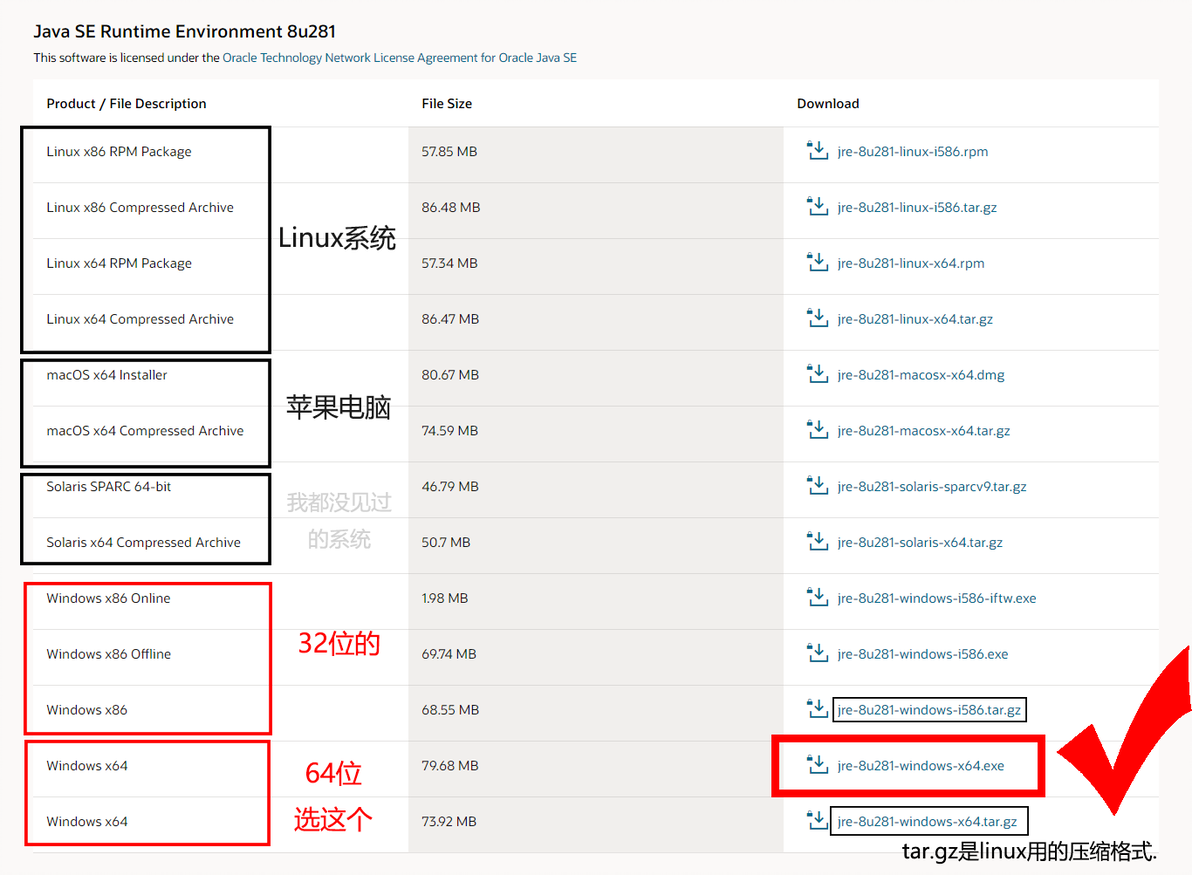Download jre-8u281-linux-i586.tar.gz file link
Image resolution: width=1192 pixels, height=875 pixels.
pos(917,208)
